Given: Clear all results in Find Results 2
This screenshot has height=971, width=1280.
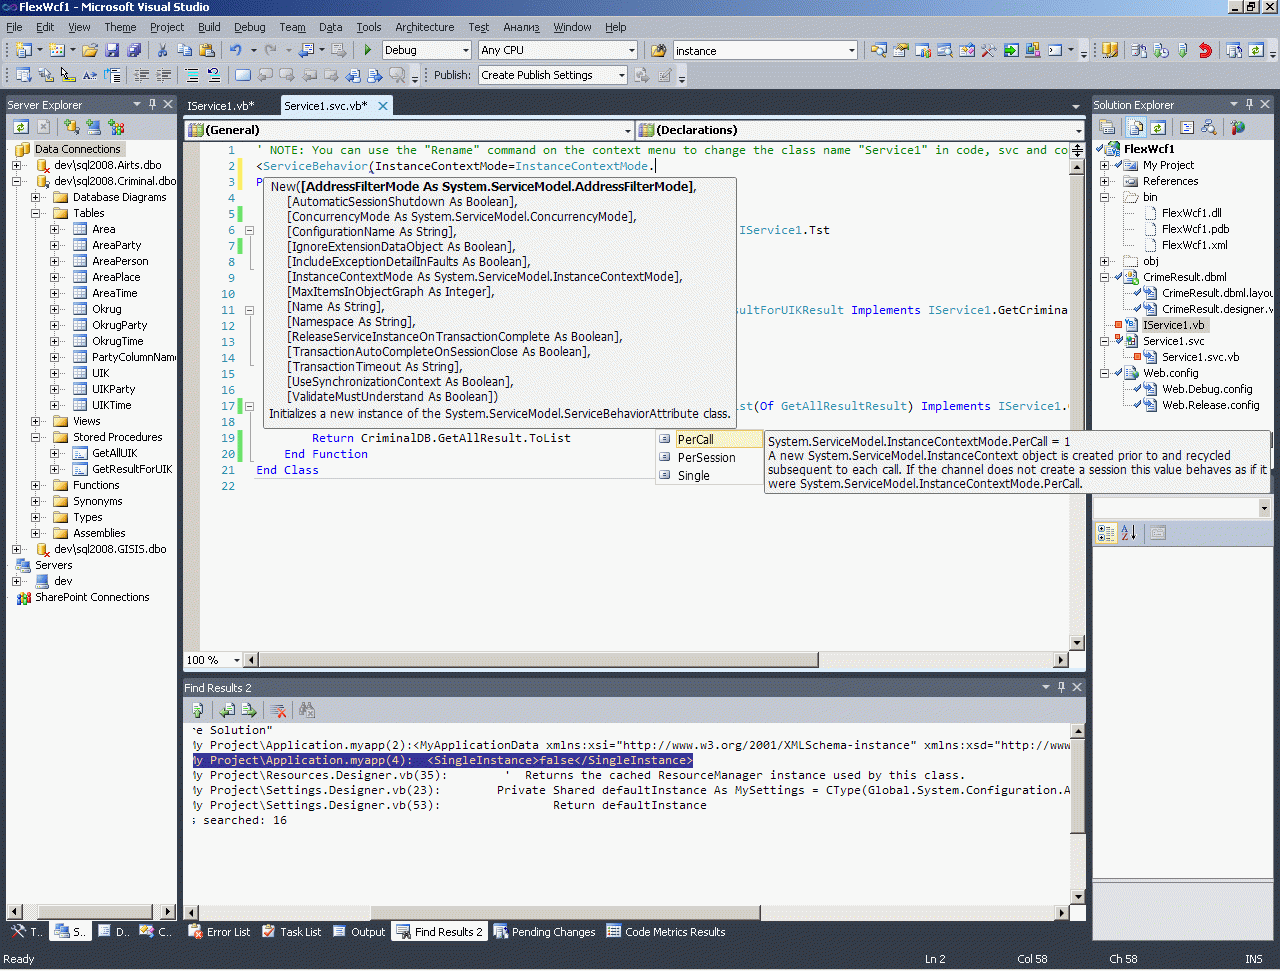Looking at the screenshot, I should (279, 710).
